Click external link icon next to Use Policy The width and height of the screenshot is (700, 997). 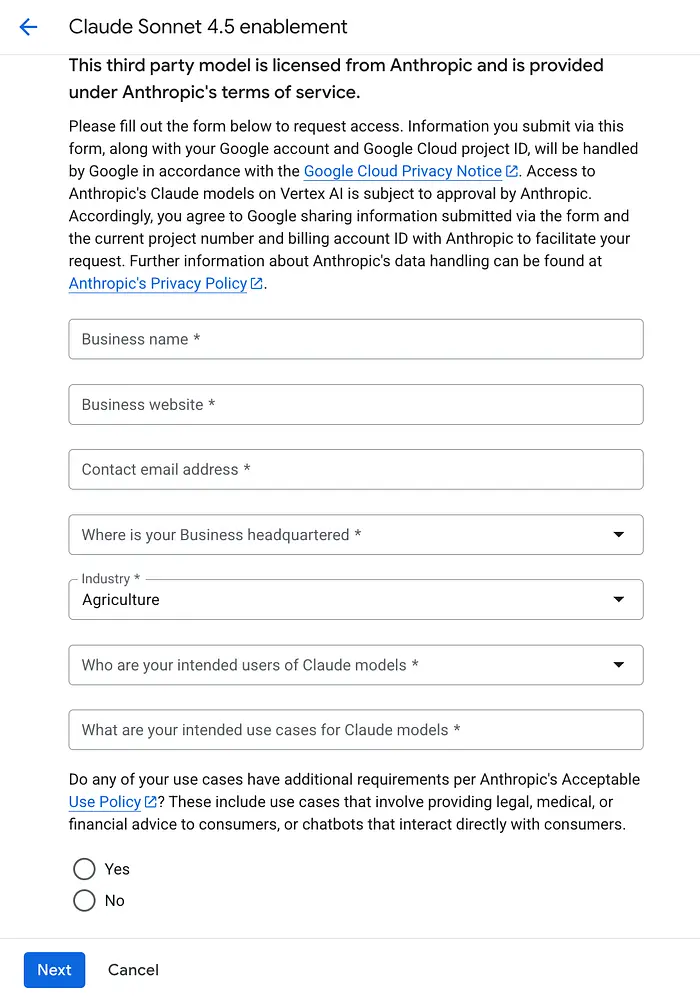coord(151,802)
